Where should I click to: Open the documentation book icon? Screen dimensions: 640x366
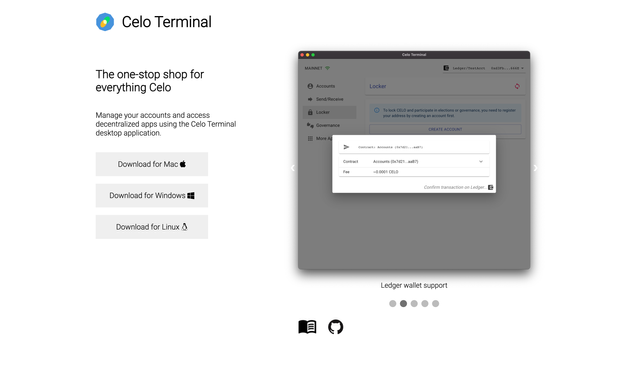click(307, 327)
